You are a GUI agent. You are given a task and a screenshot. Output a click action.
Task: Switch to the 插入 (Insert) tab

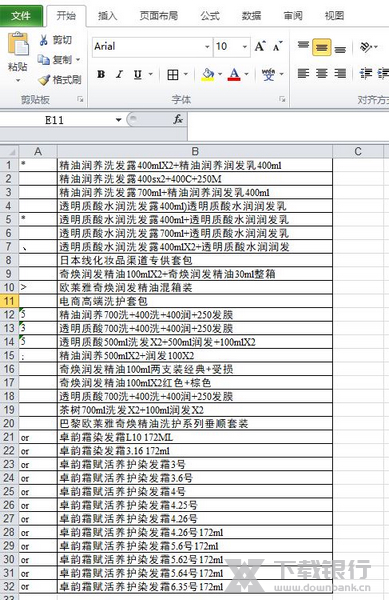[x=107, y=16]
